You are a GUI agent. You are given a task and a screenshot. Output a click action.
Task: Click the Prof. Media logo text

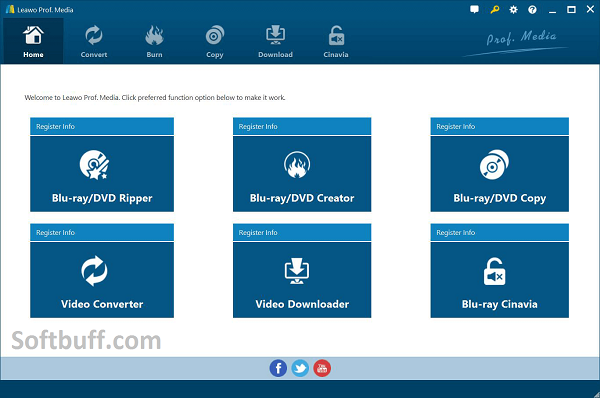tap(521, 38)
